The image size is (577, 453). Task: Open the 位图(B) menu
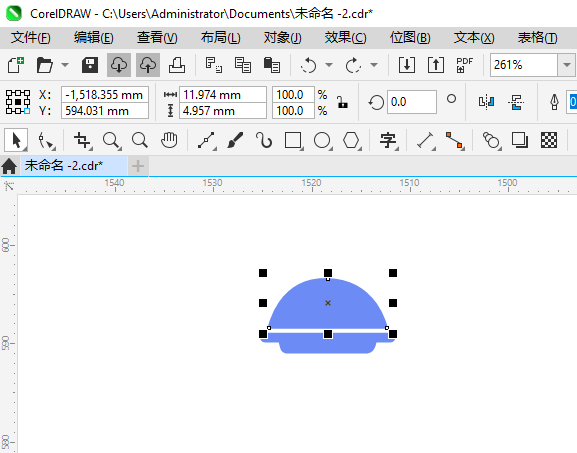click(x=410, y=38)
